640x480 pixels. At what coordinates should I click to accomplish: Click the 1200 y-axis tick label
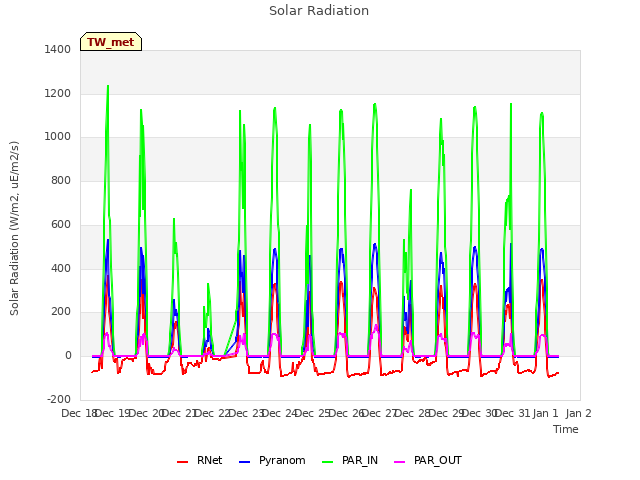pos(58,93)
